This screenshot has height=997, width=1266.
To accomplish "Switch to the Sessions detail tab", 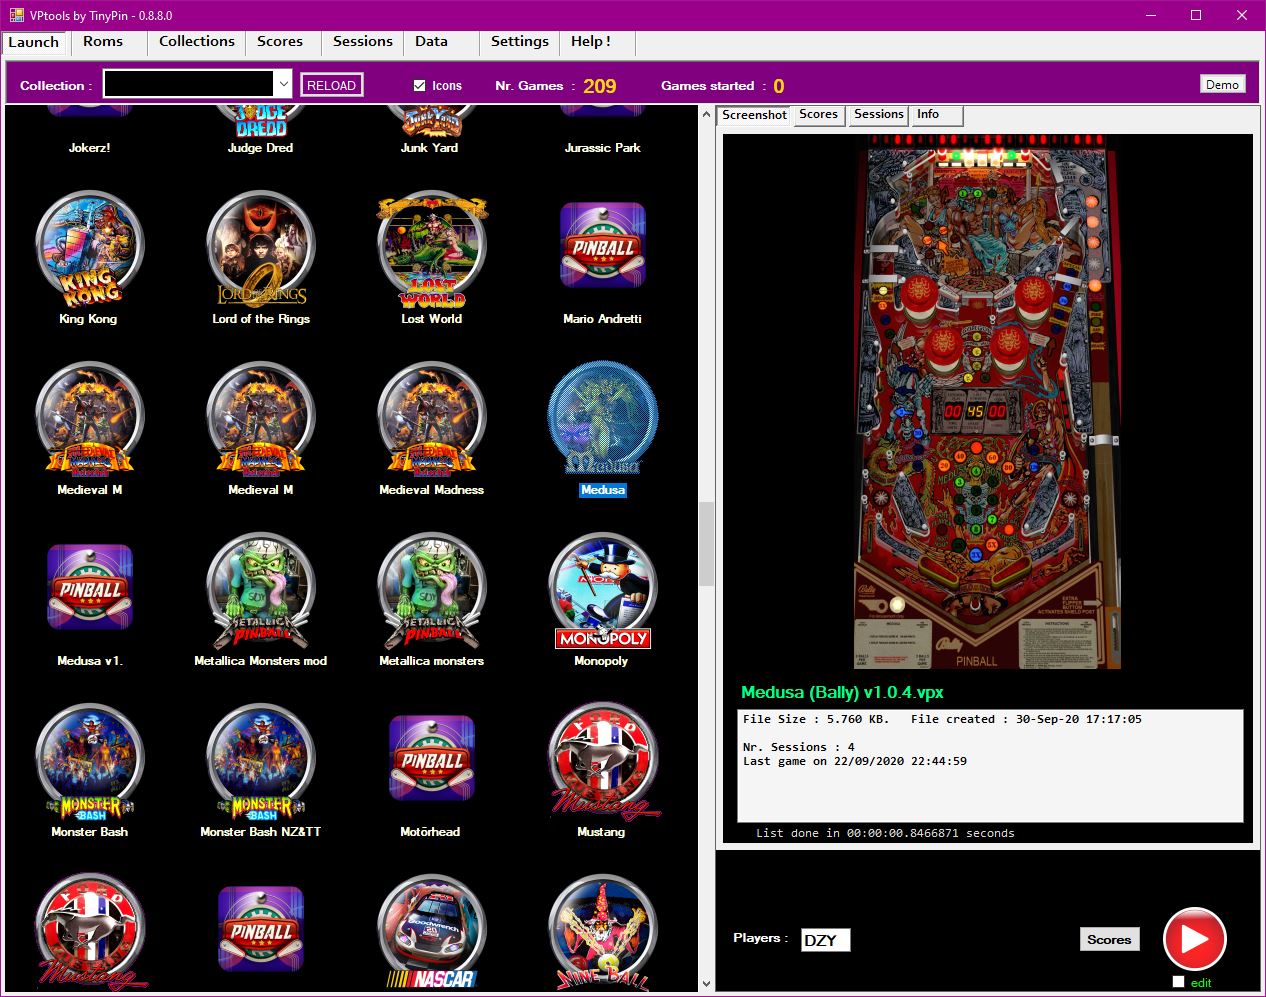I will tap(878, 115).
